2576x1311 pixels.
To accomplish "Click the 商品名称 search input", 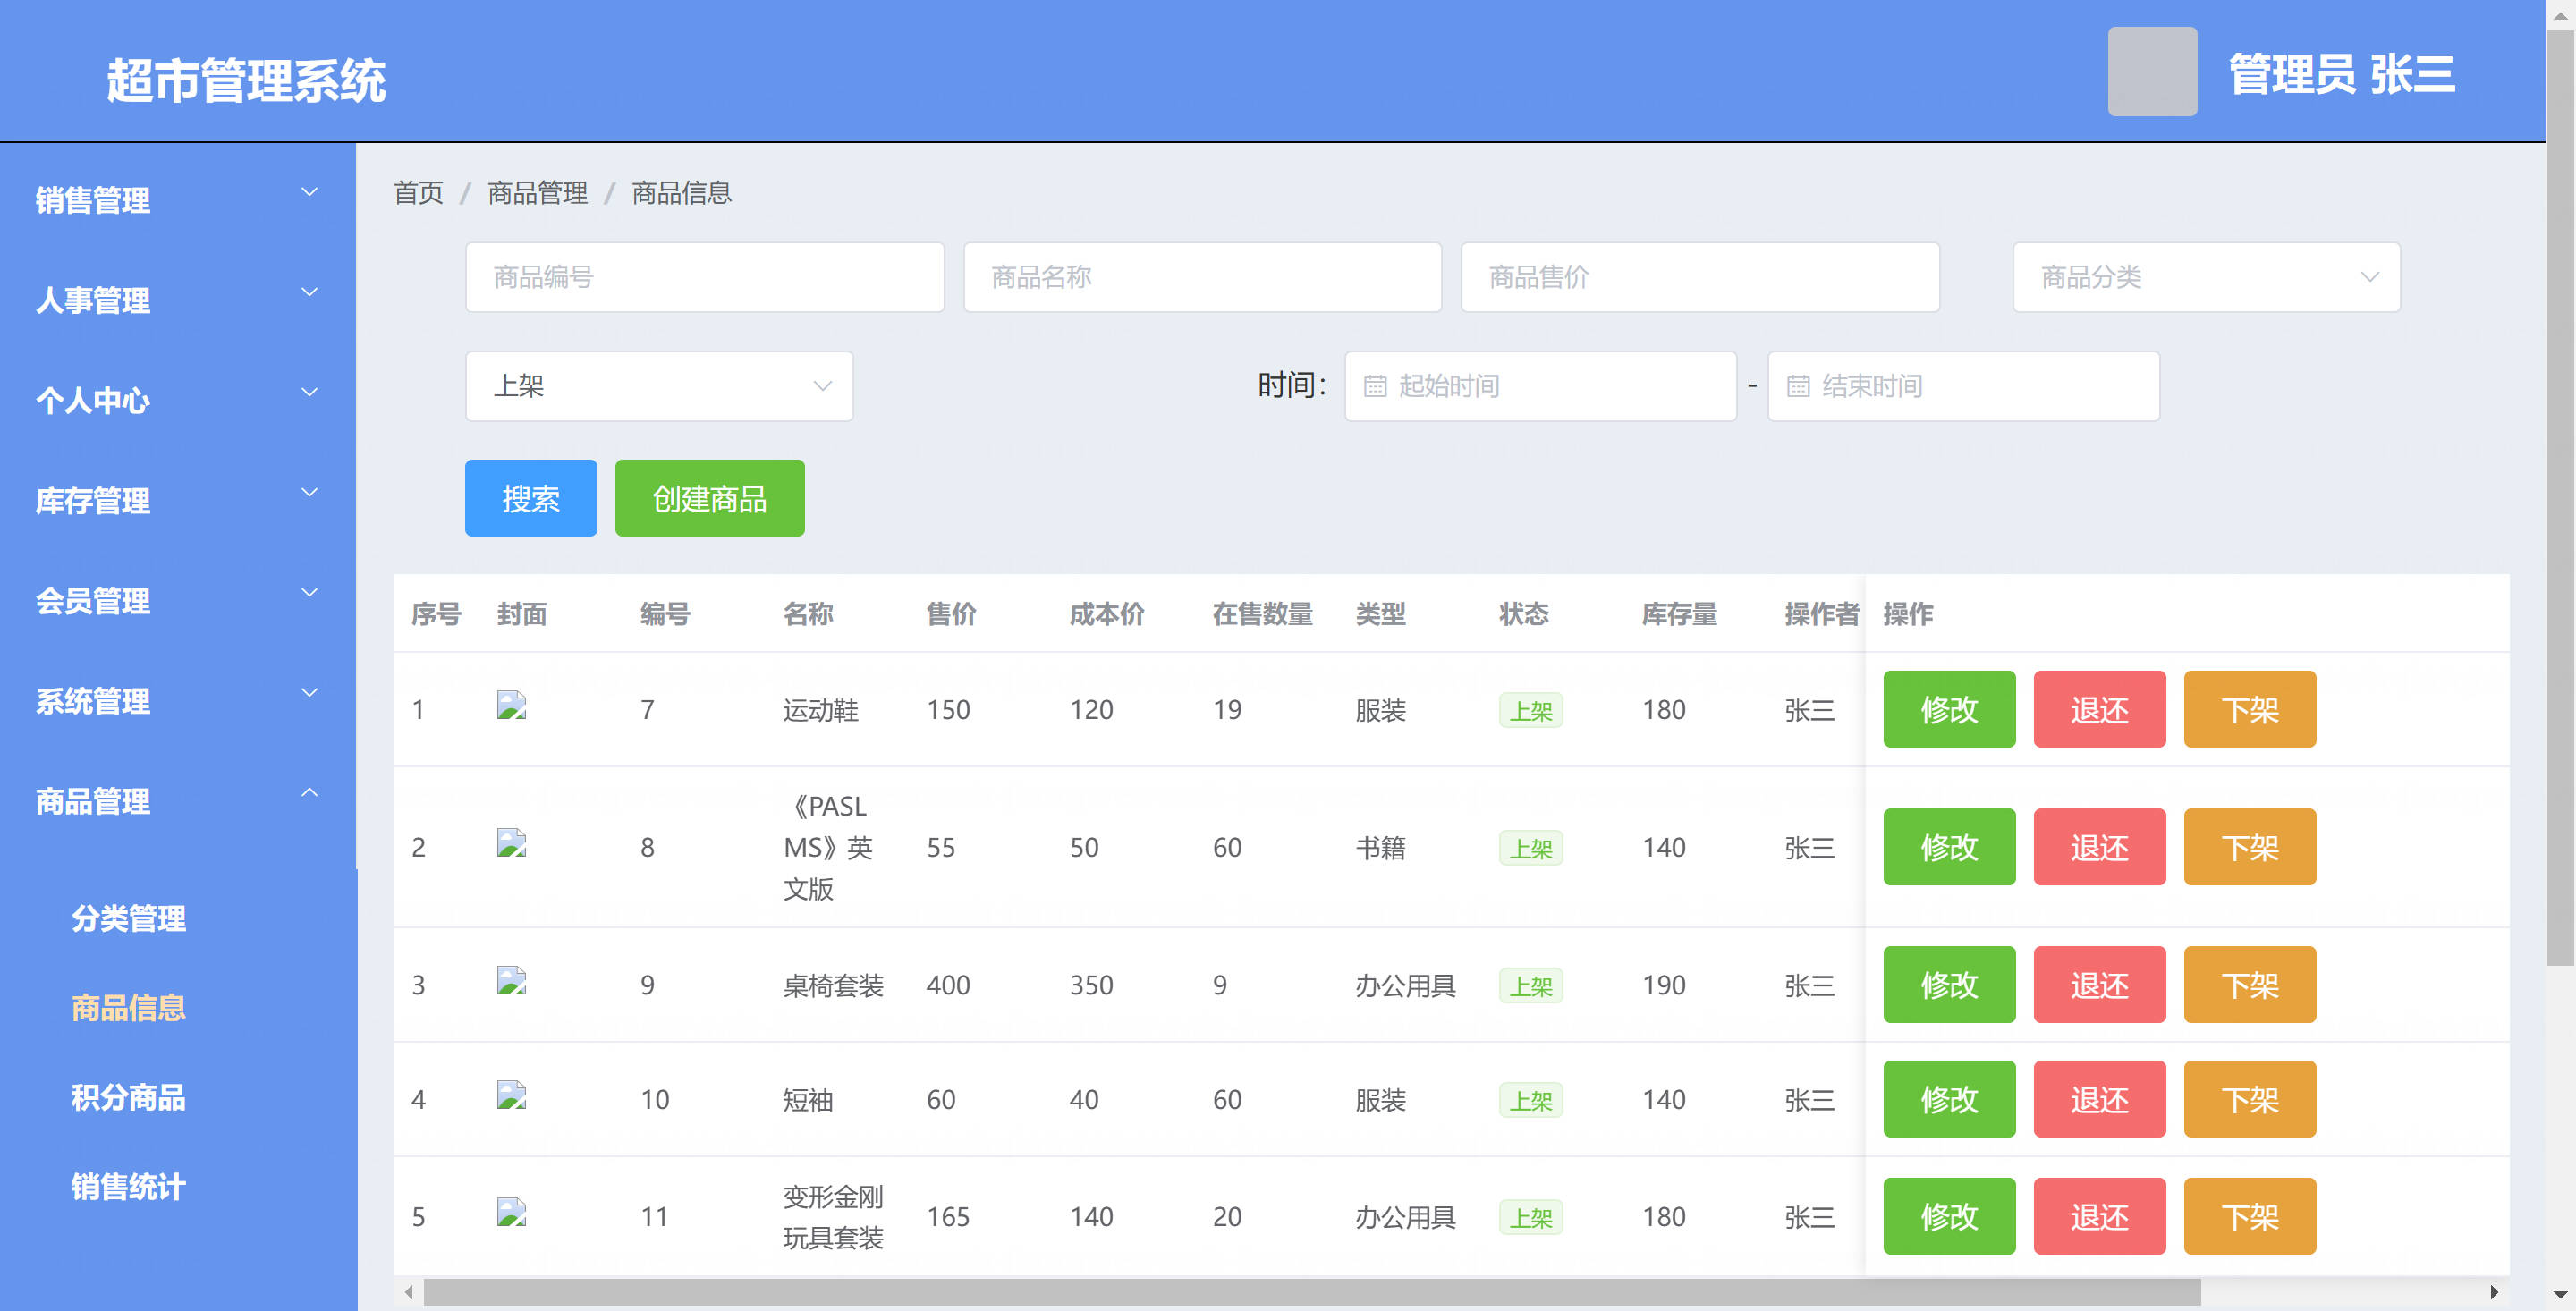I will (x=1201, y=277).
